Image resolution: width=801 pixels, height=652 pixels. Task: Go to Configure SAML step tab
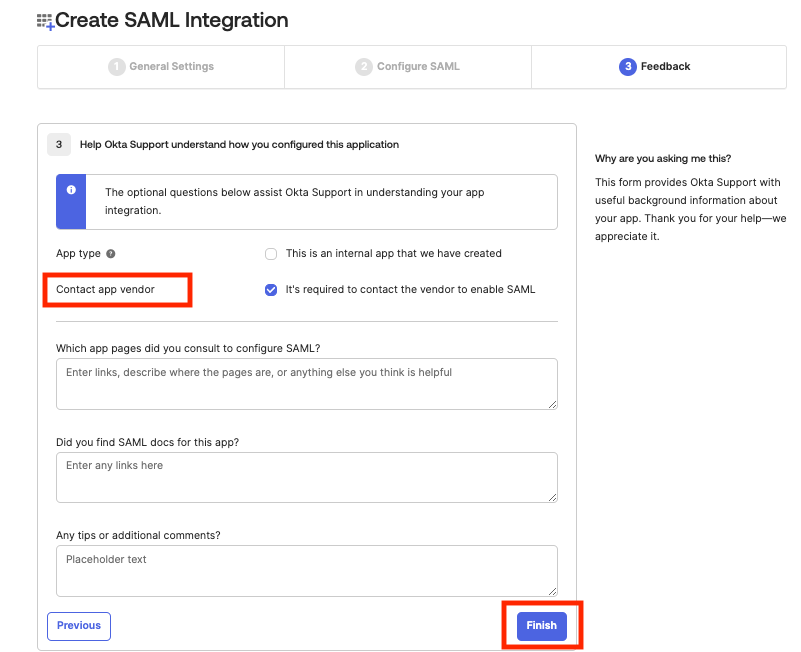[x=408, y=67]
